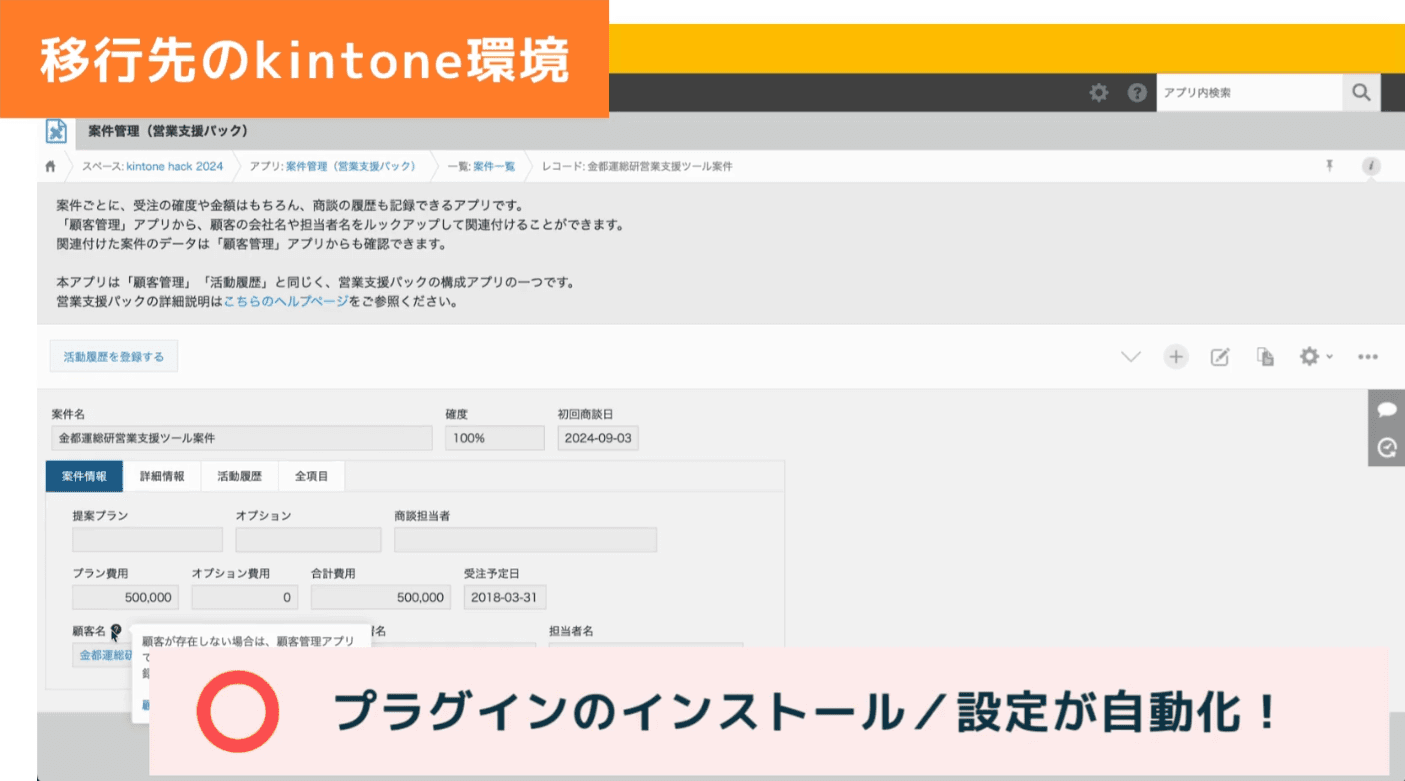This screenshot has width=1405, height=781.
Task: Click the 担当者名 field label
Action: click(x=571, y=631)
